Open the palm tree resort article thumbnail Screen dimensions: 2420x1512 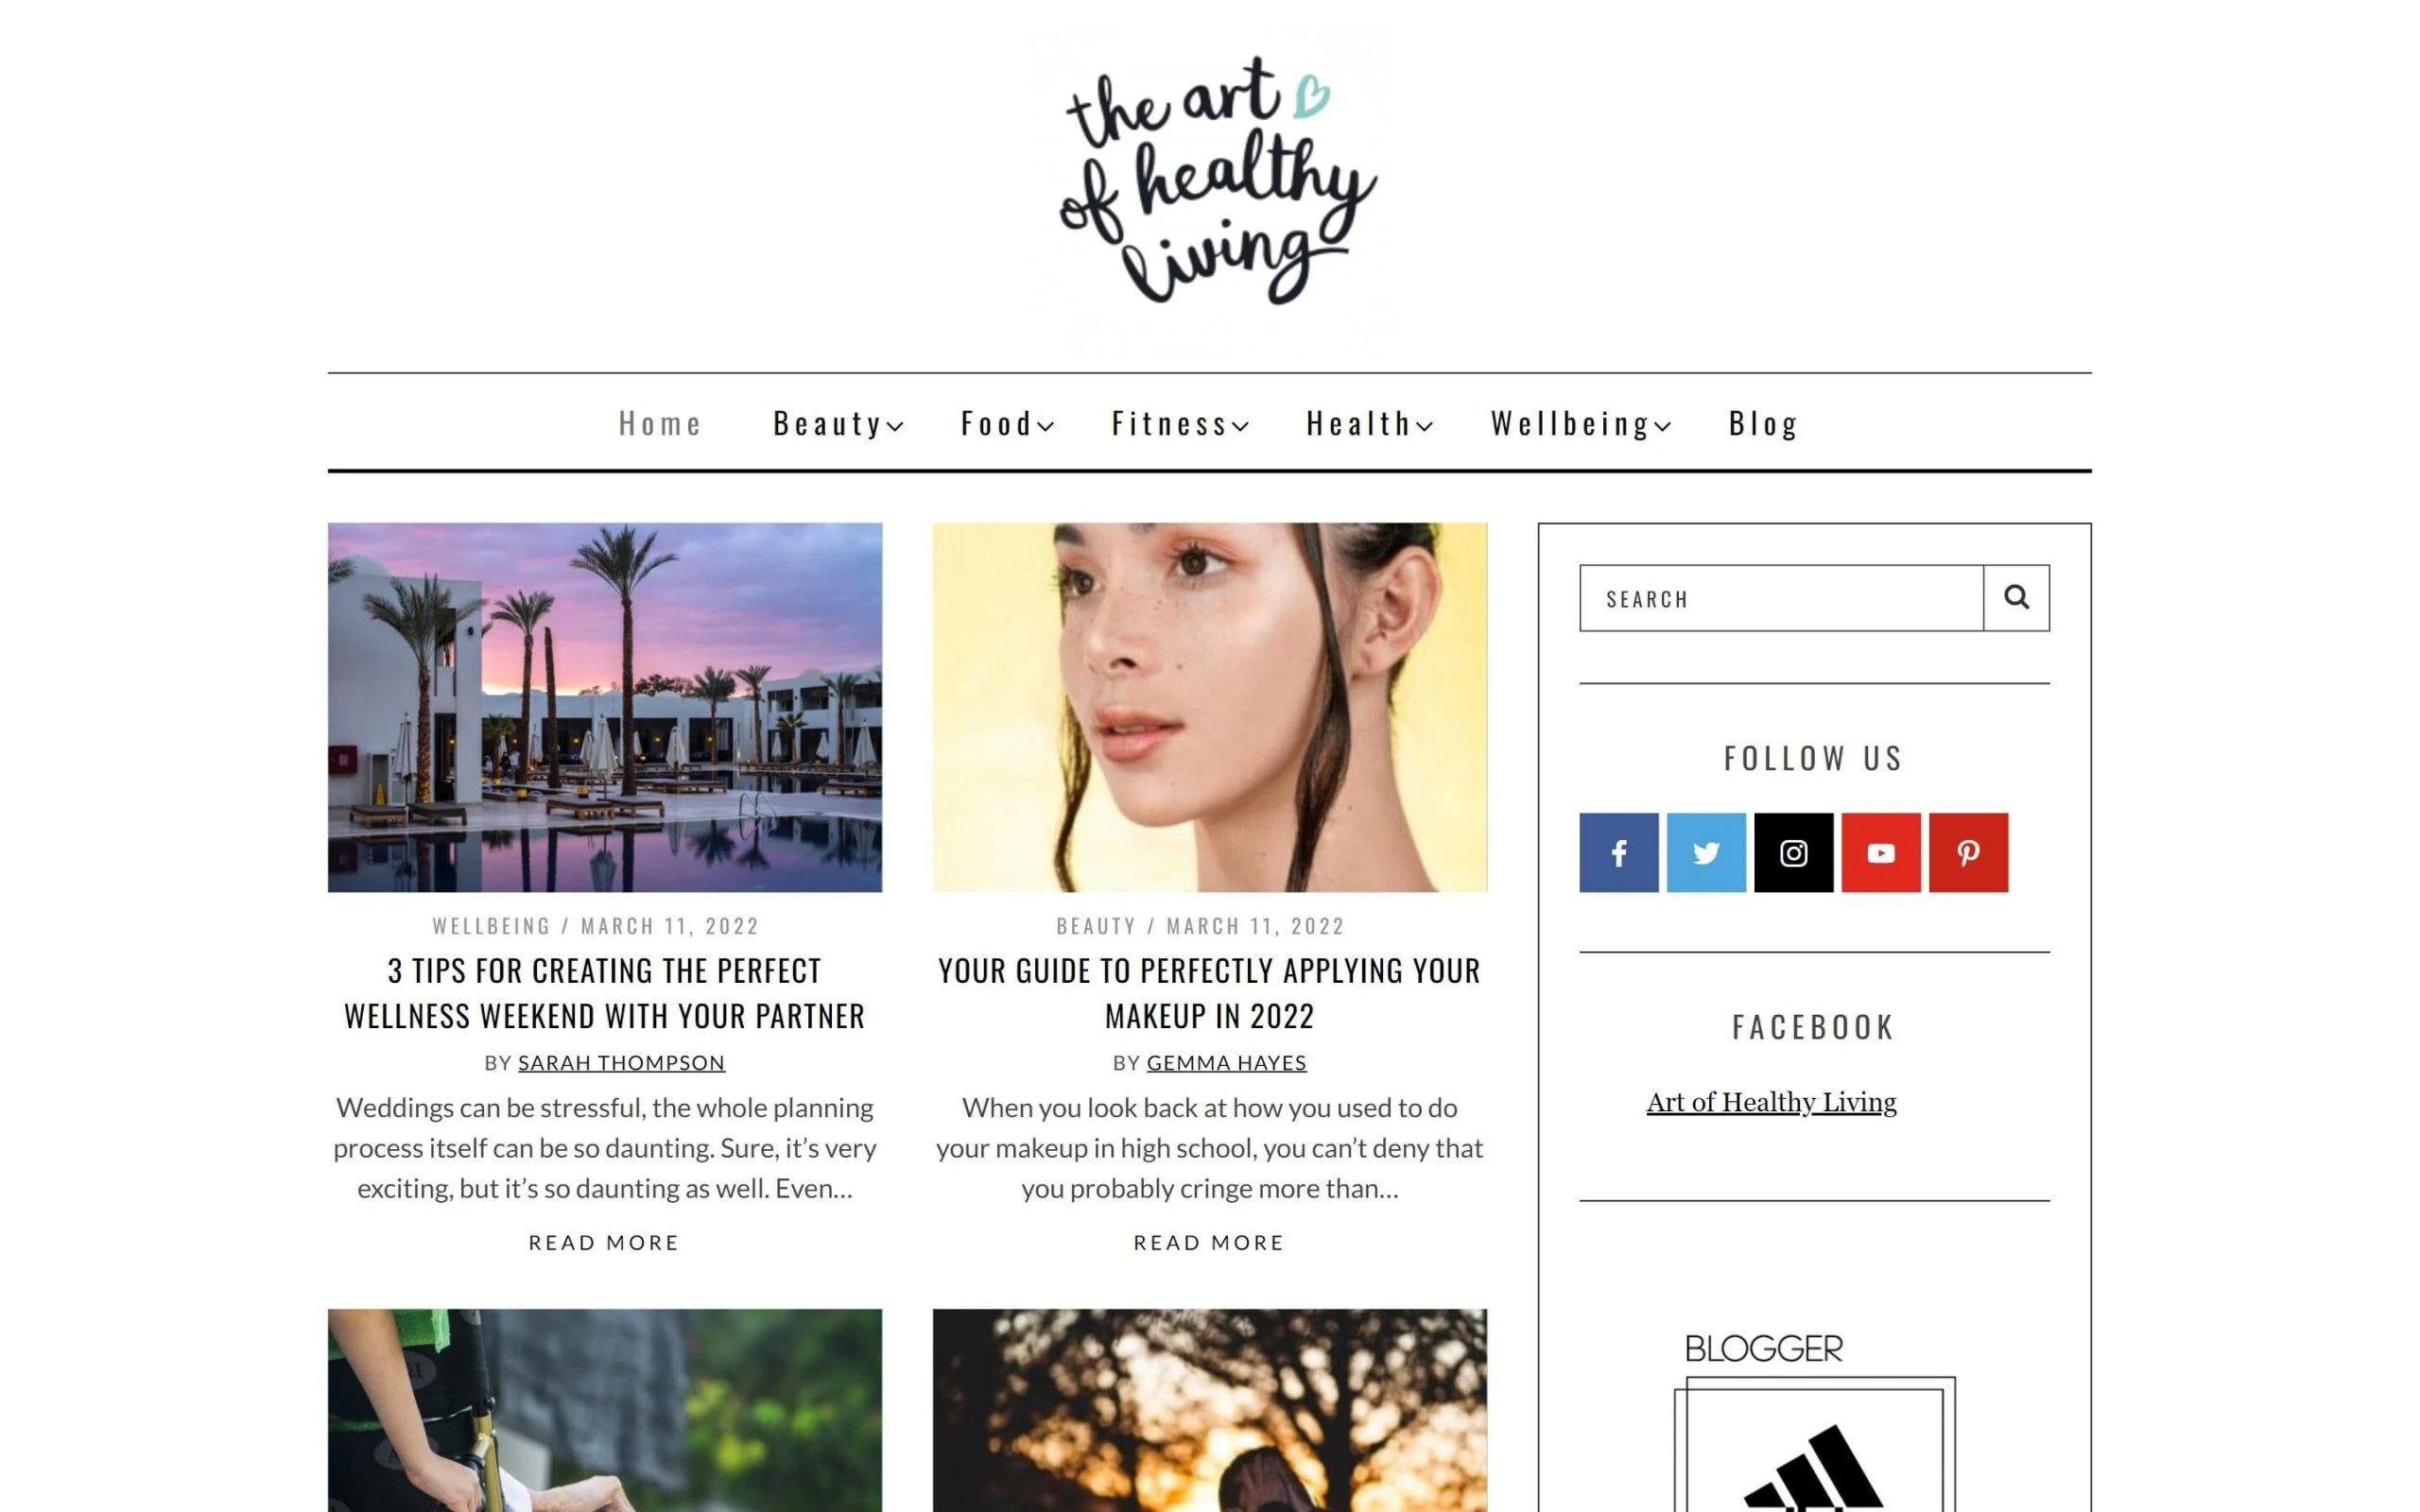tap(605, 707)
